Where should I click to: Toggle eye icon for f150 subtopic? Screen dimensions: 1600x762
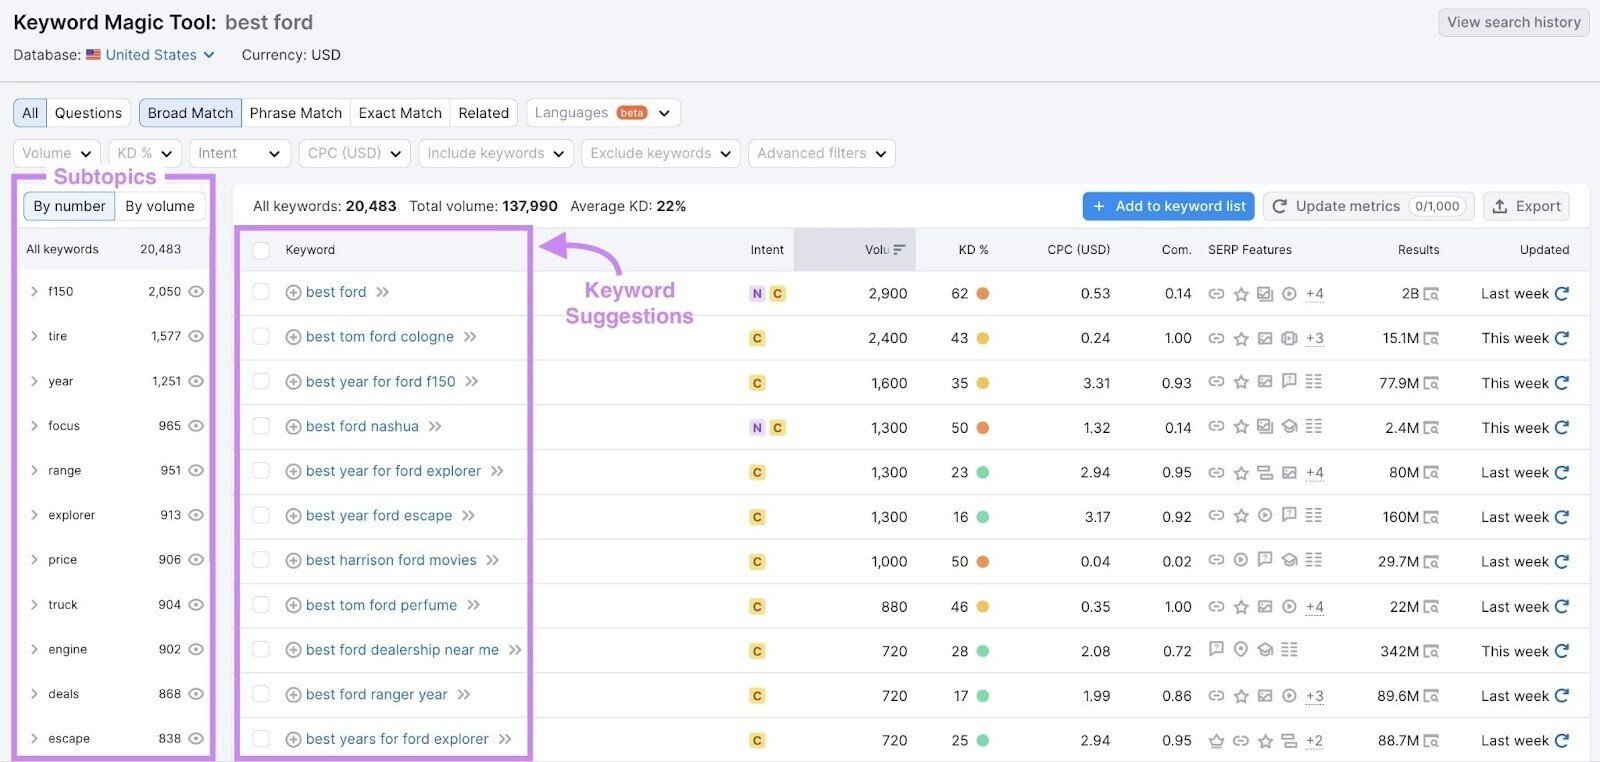(196, 292)
